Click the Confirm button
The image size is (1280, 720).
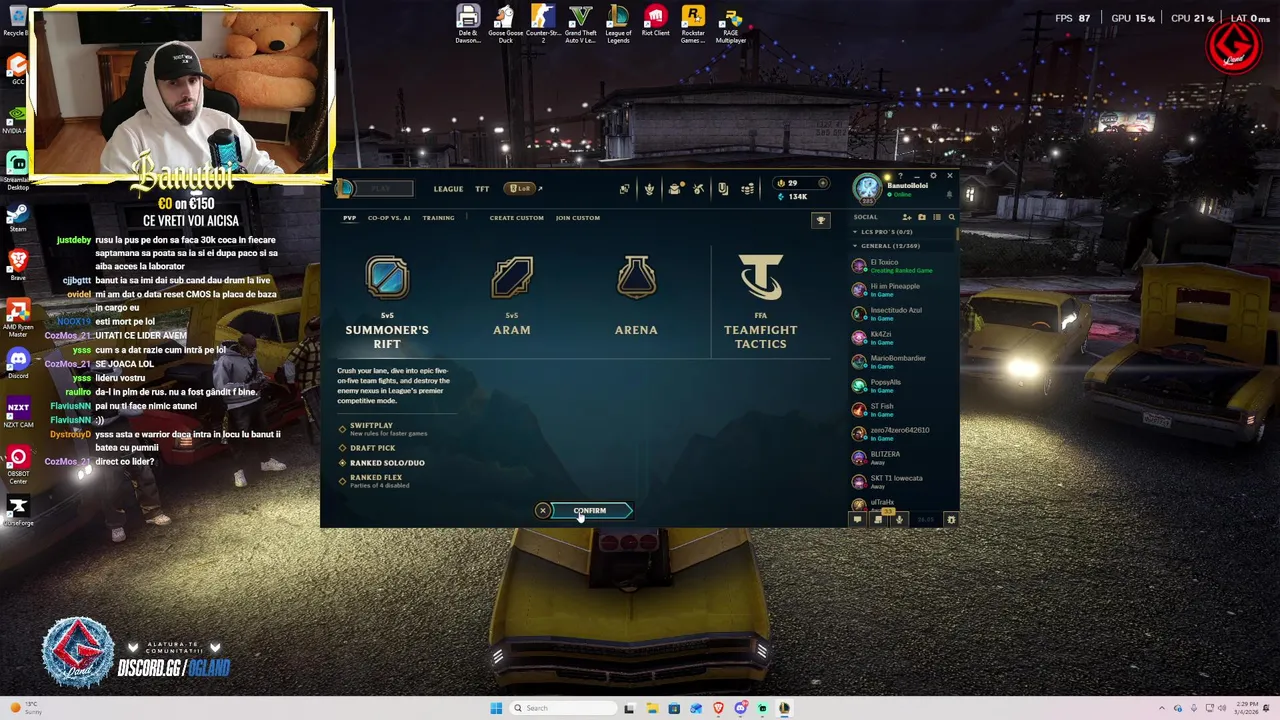[x=590, y=511]
